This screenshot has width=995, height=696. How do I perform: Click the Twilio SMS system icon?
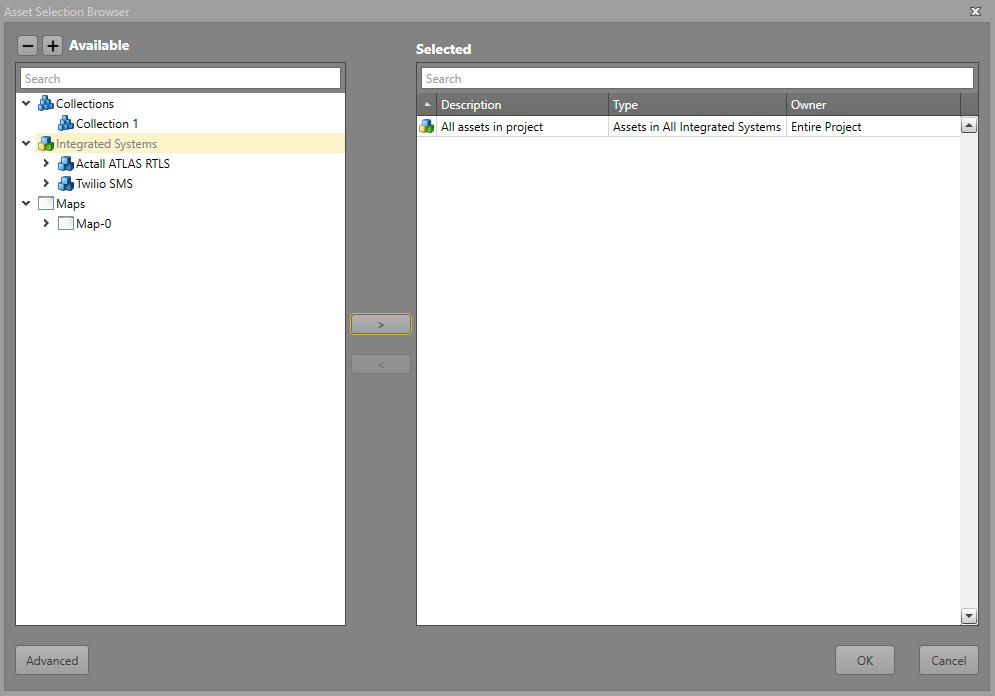(x=66, y=184)
